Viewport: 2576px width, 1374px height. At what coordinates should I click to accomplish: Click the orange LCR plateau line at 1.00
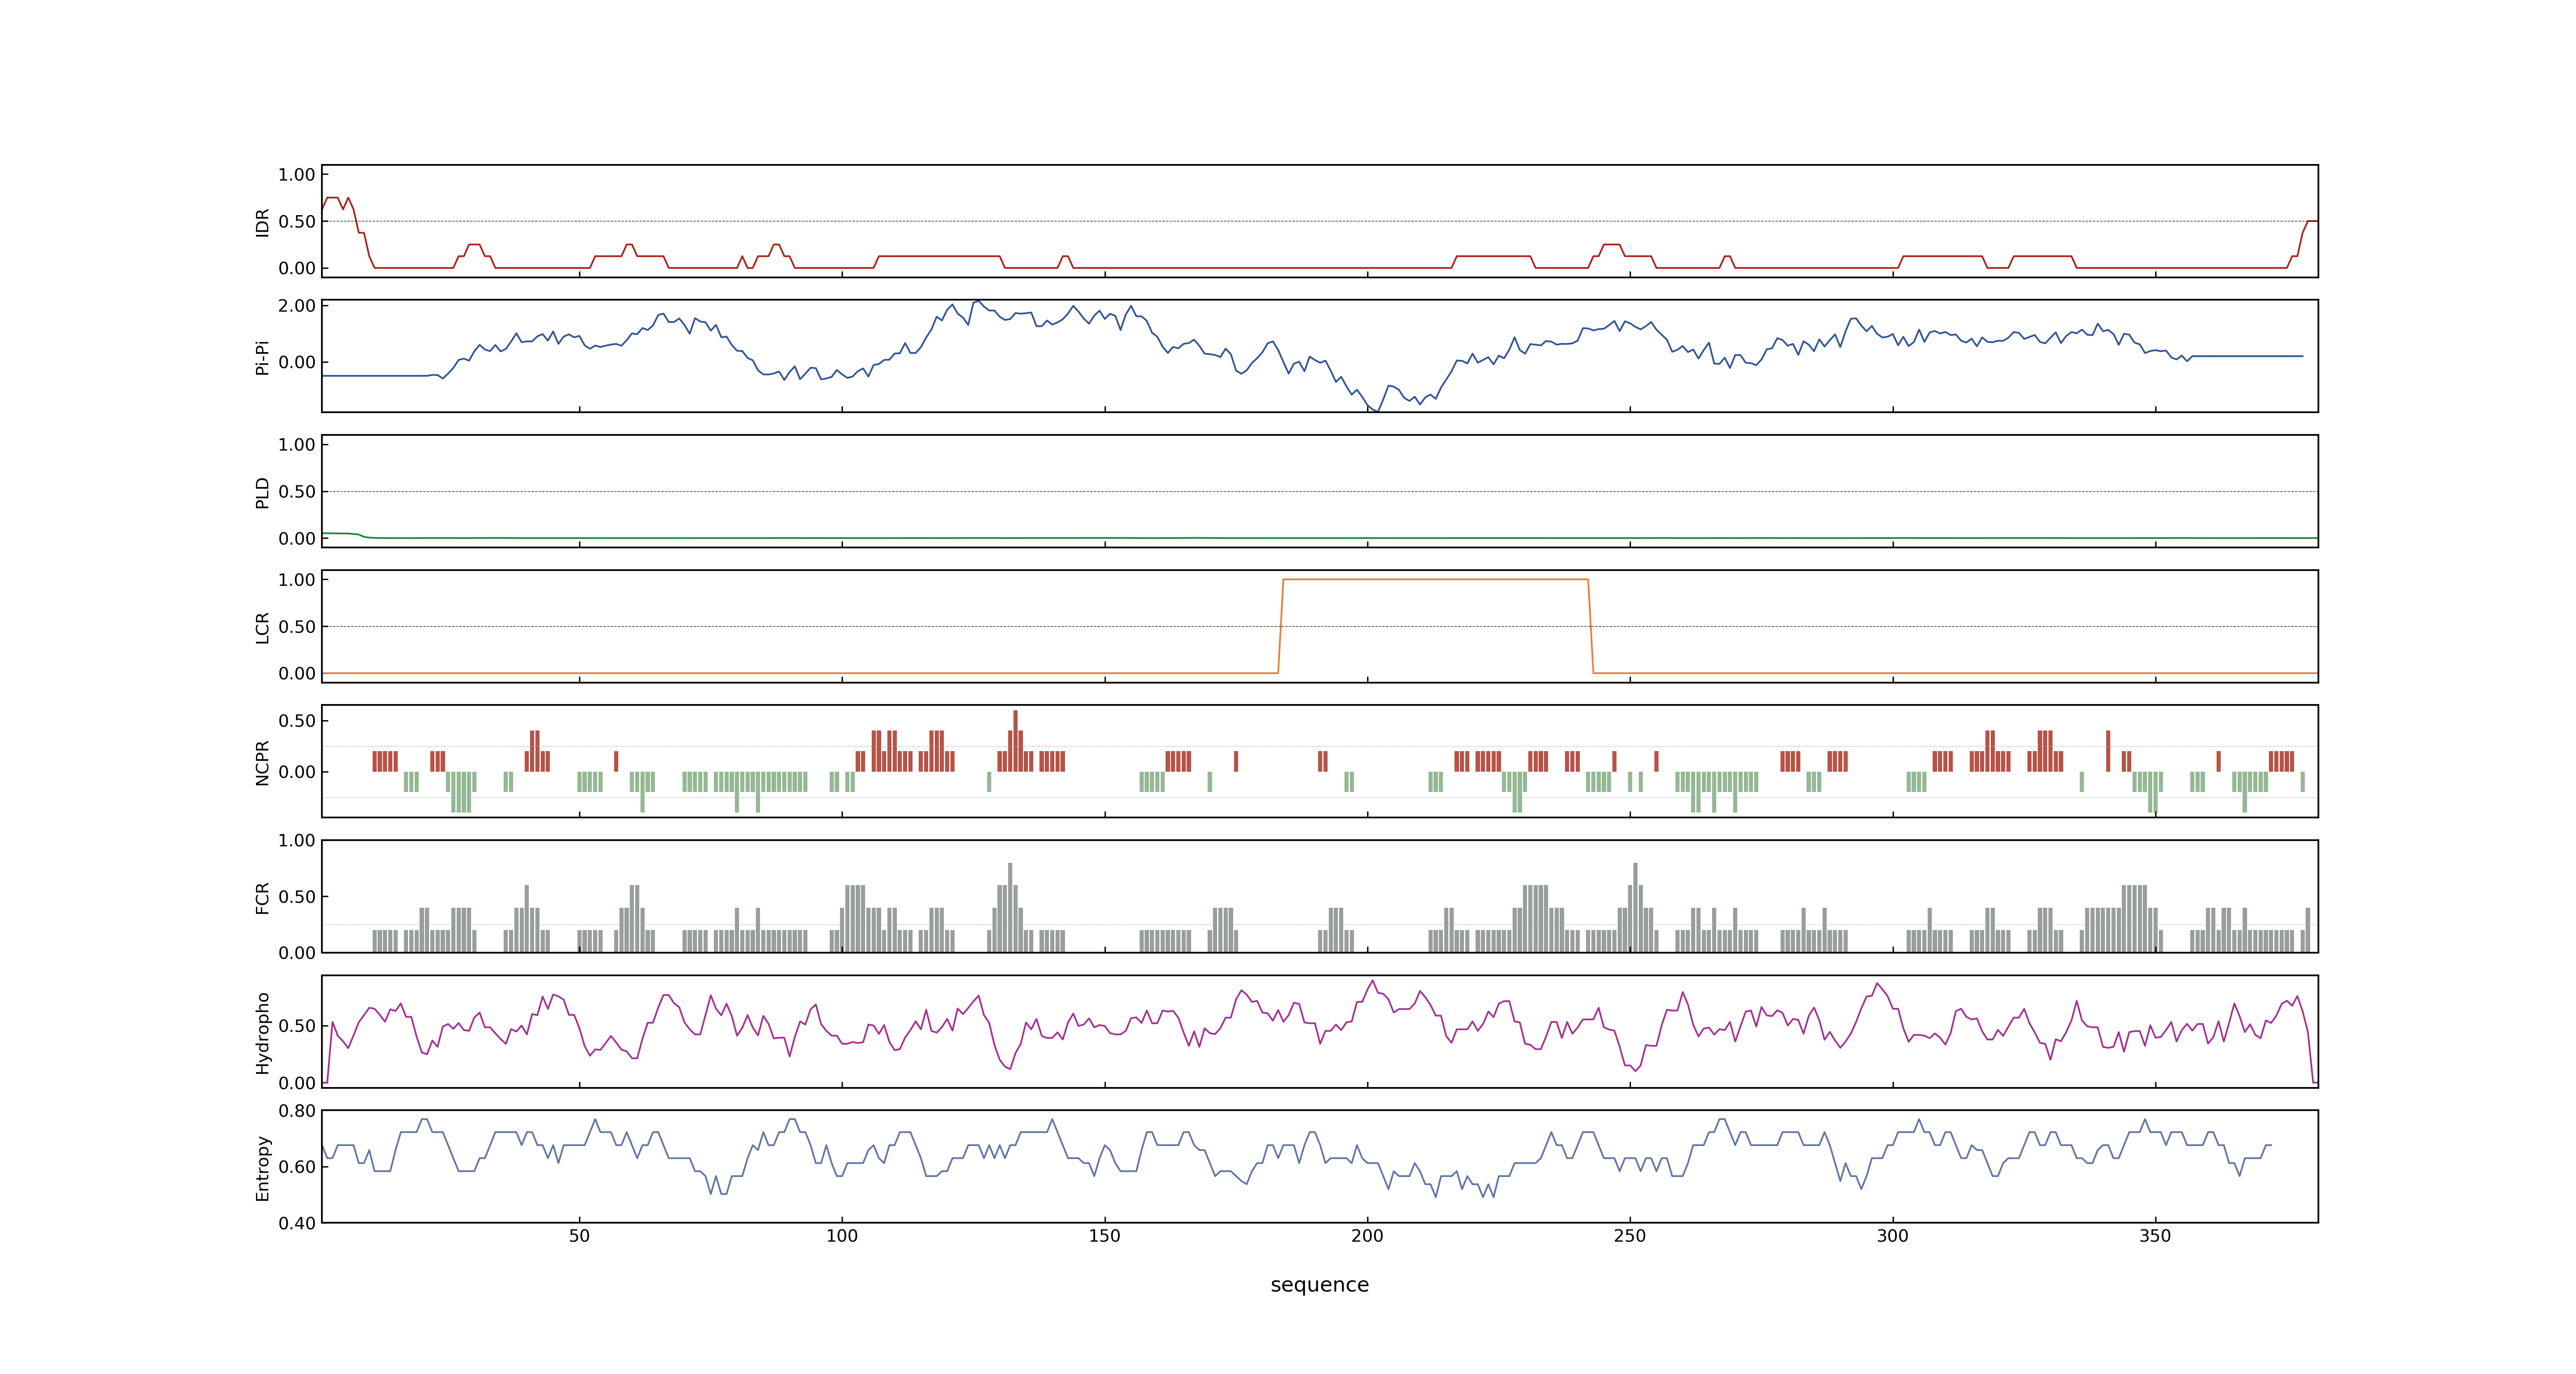(1435, 580)
